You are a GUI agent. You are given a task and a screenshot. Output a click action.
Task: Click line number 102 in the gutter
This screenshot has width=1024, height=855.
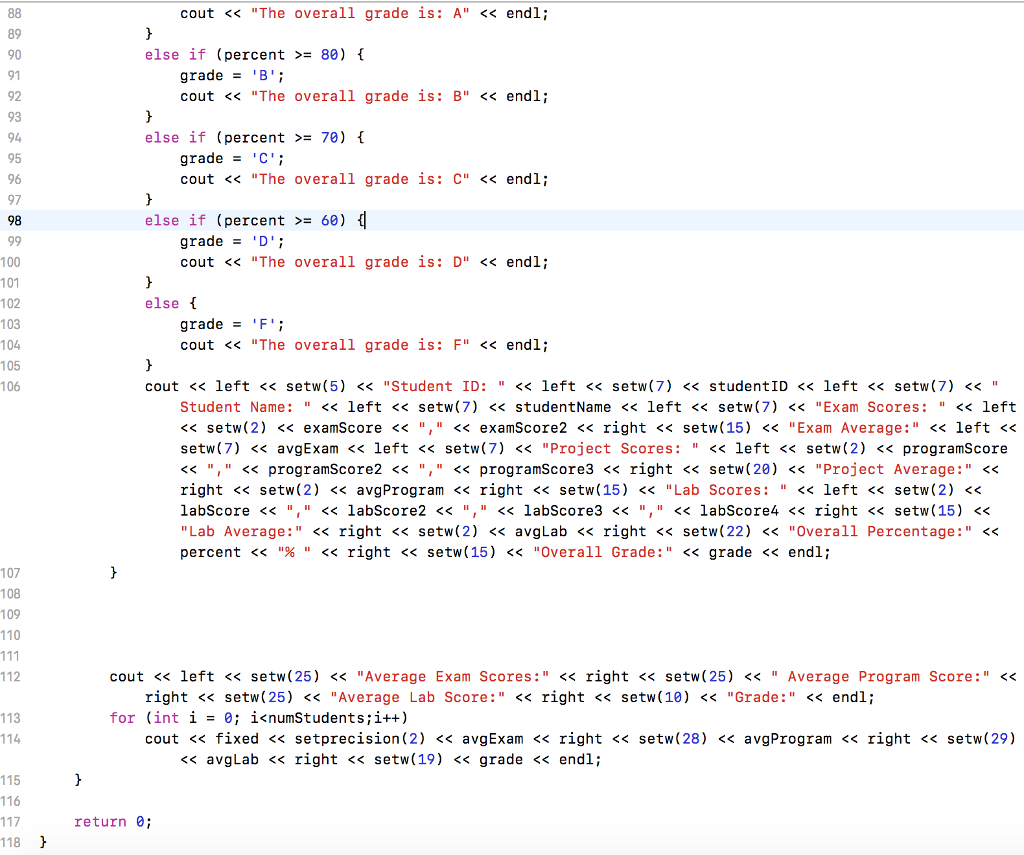coord(10,304)
